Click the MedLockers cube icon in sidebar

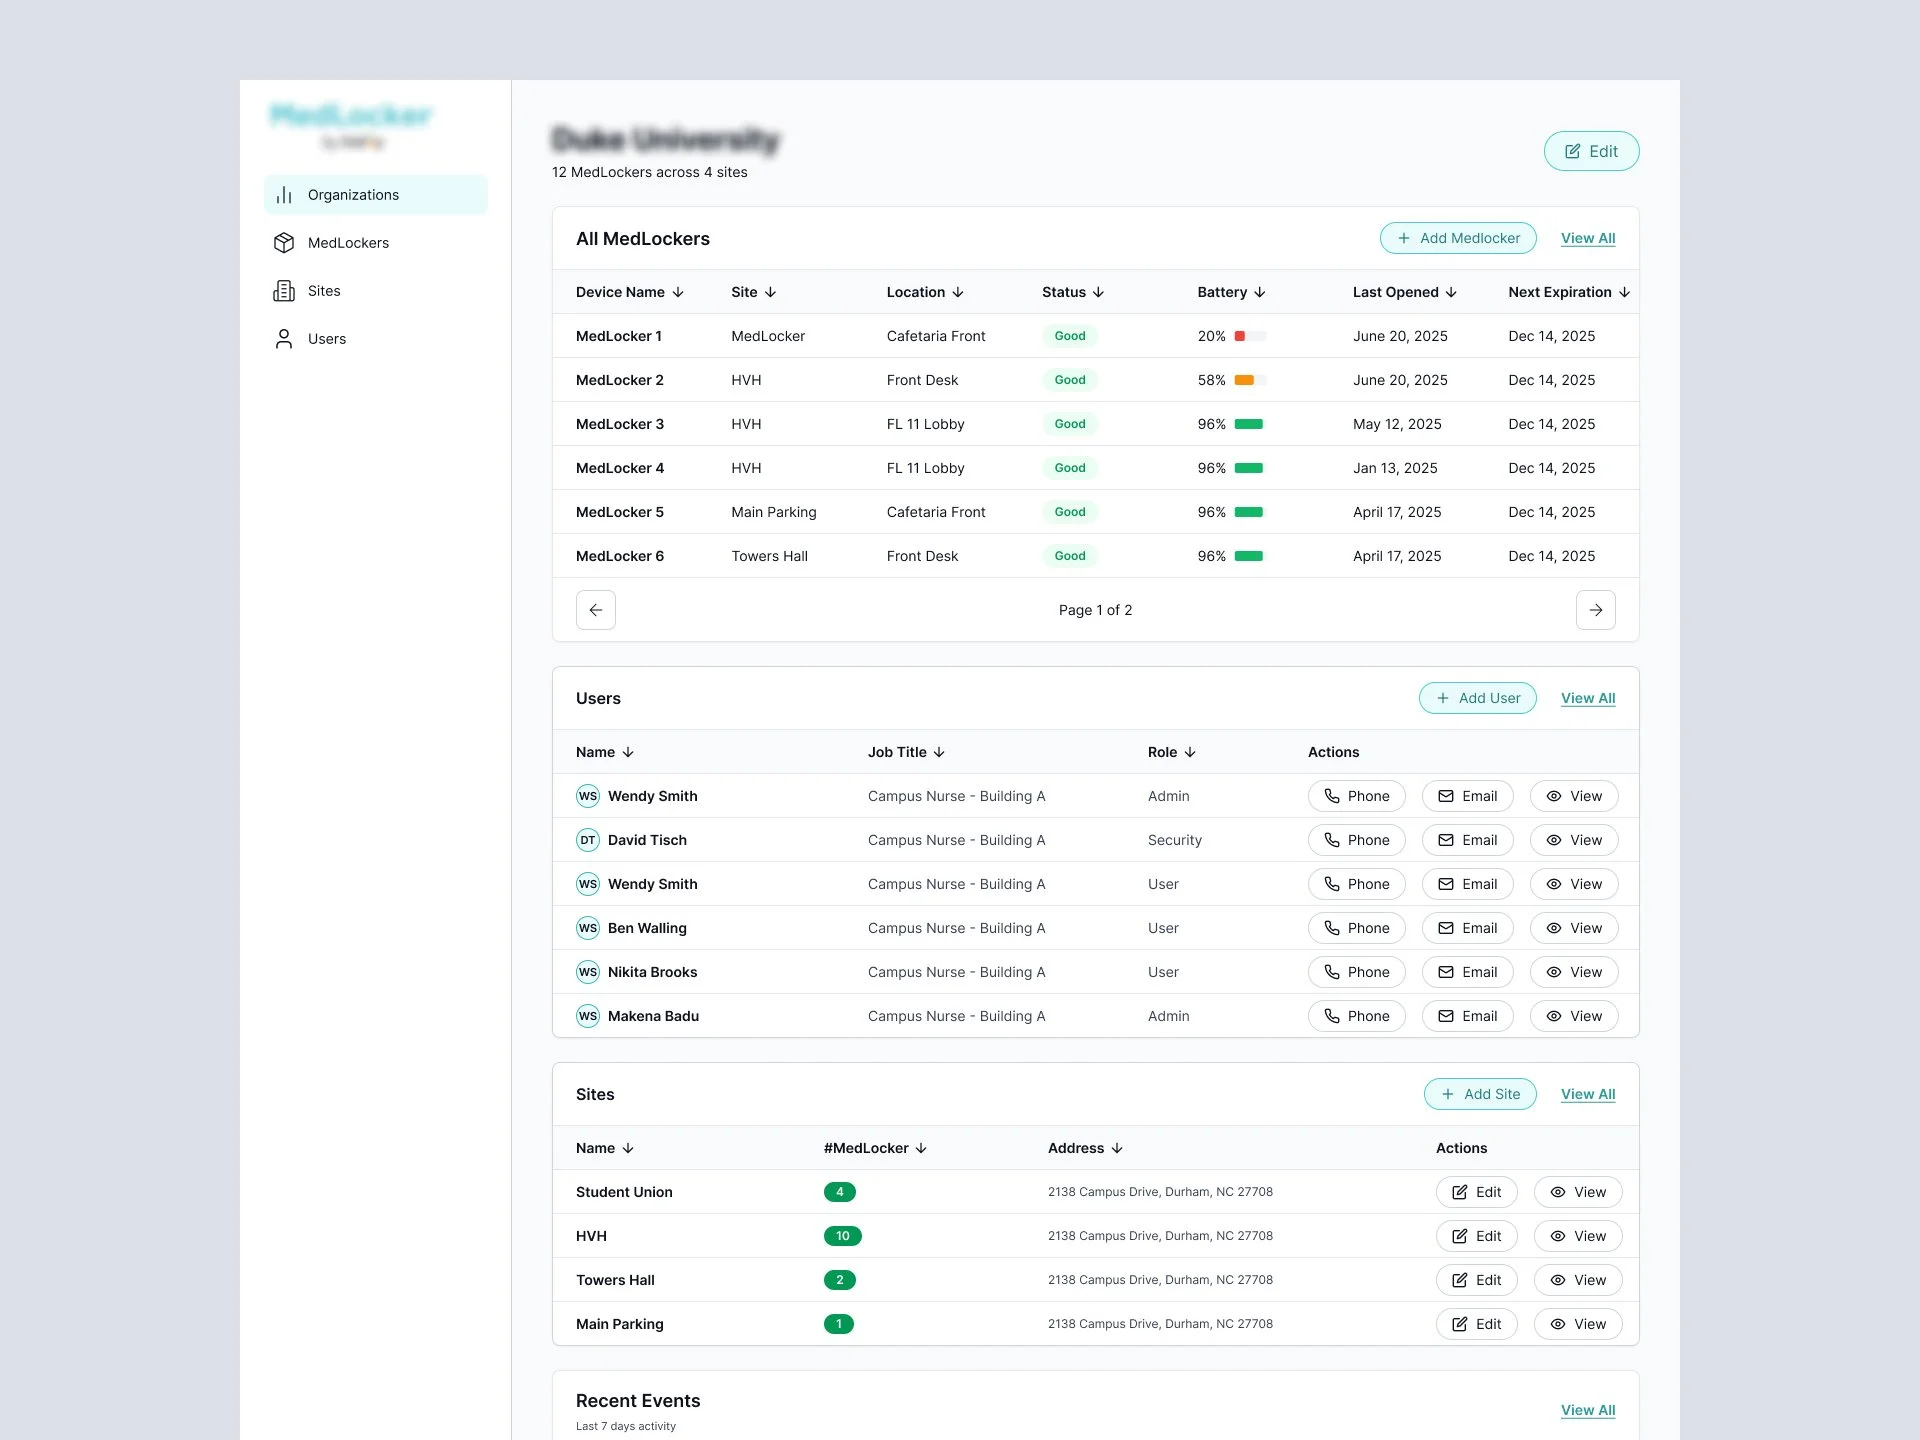pos(284,243)
